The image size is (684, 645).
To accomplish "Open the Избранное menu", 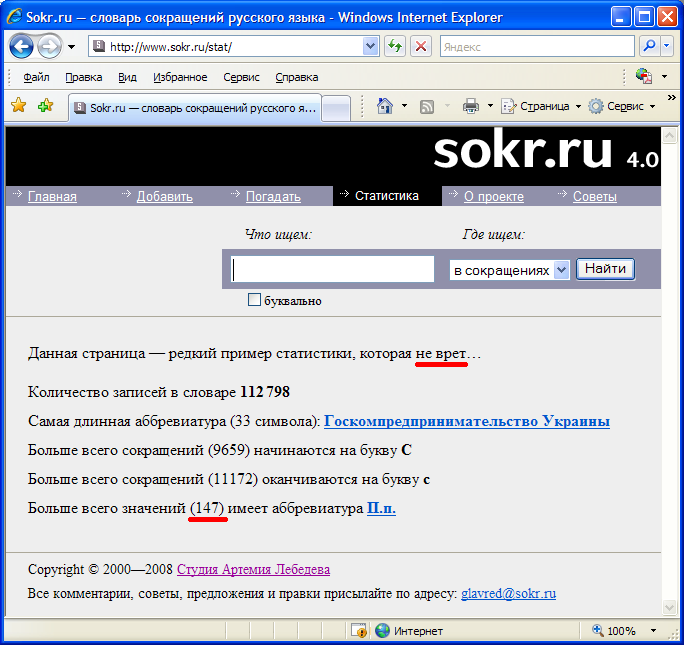I will click(180, 77).
